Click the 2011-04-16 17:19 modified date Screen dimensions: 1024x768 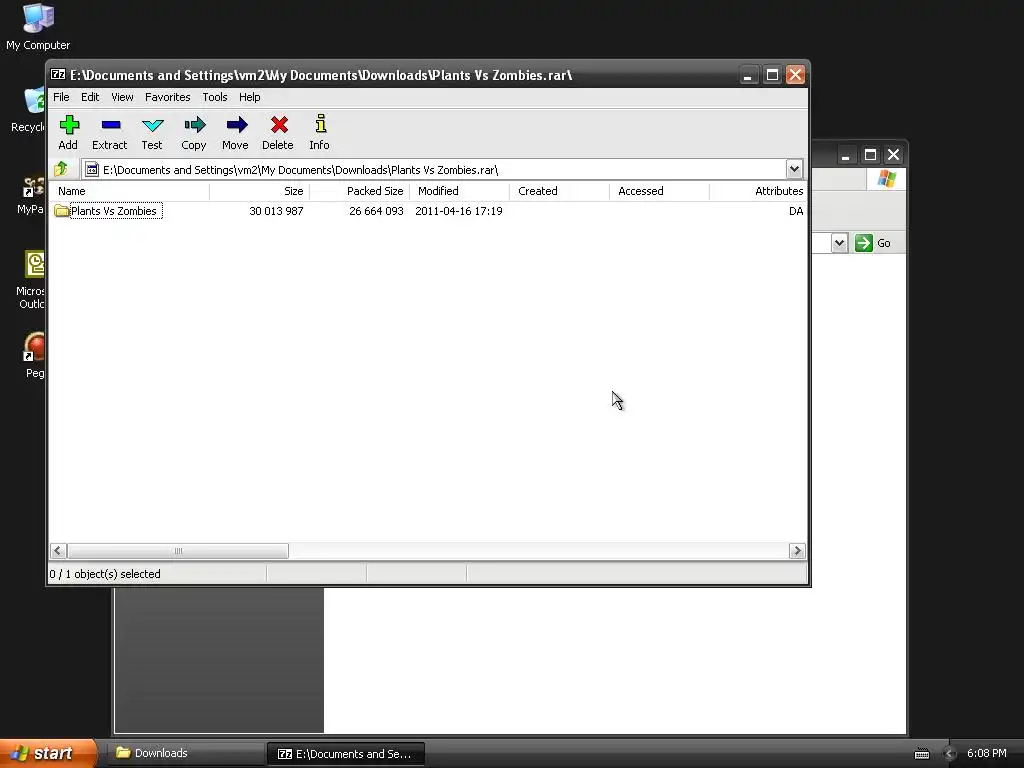[458, 211]
